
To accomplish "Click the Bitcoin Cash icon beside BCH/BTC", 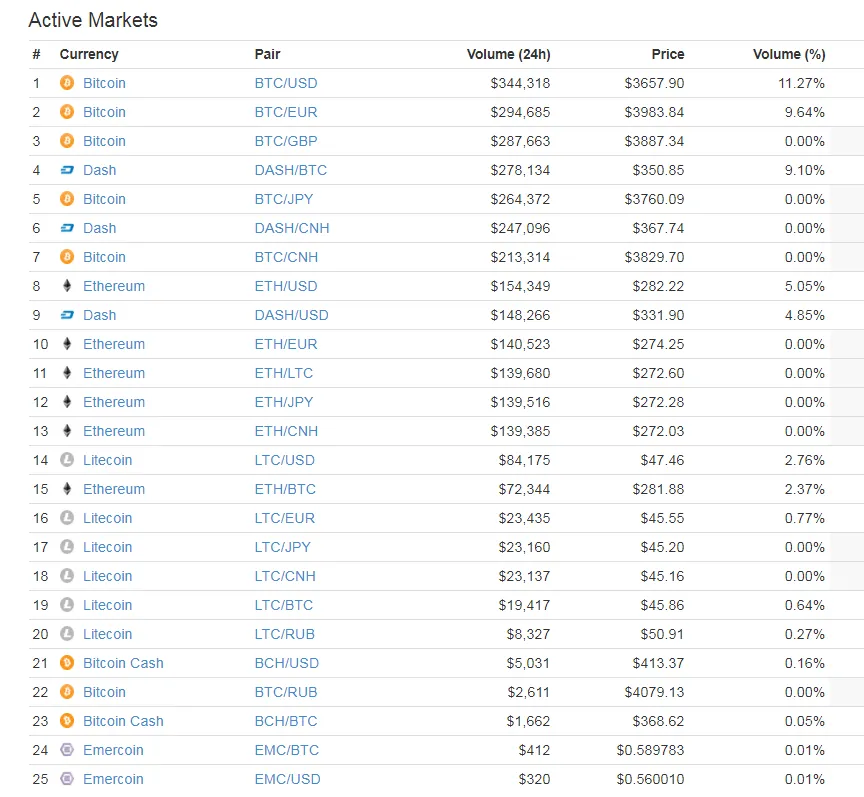I will click(x=67, y=721).
